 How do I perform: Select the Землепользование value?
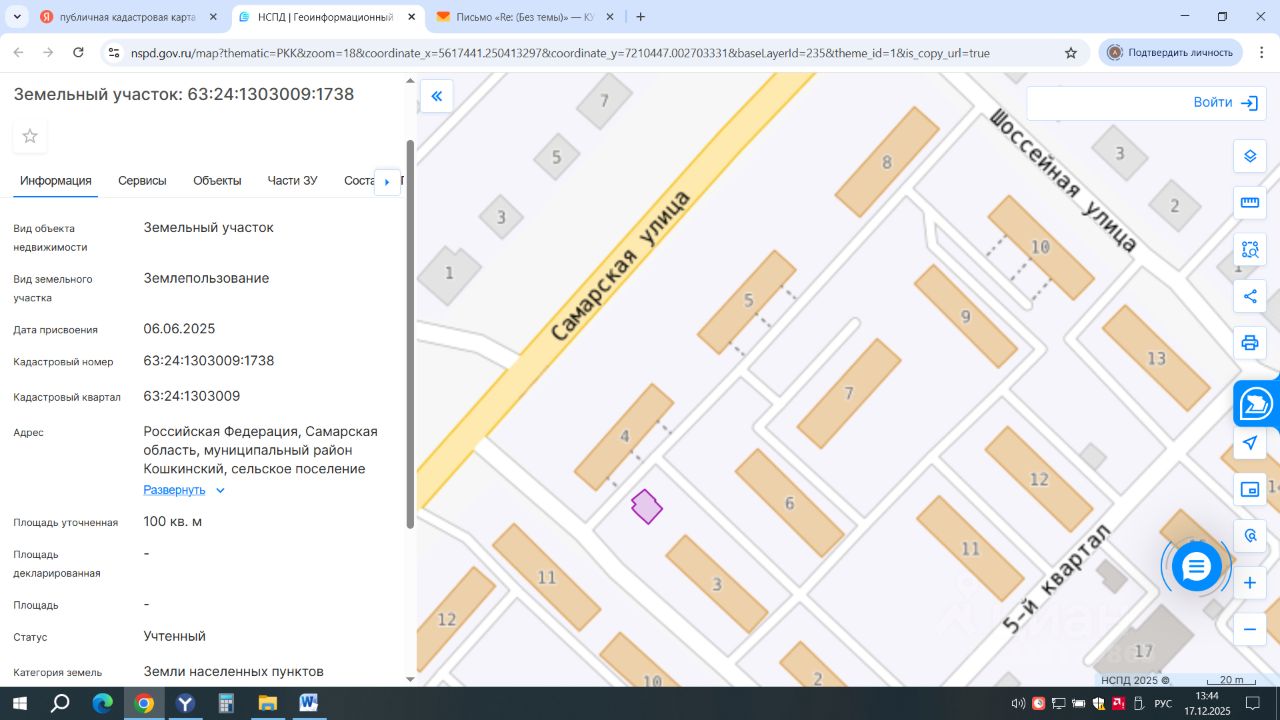[x=206, y=278]
